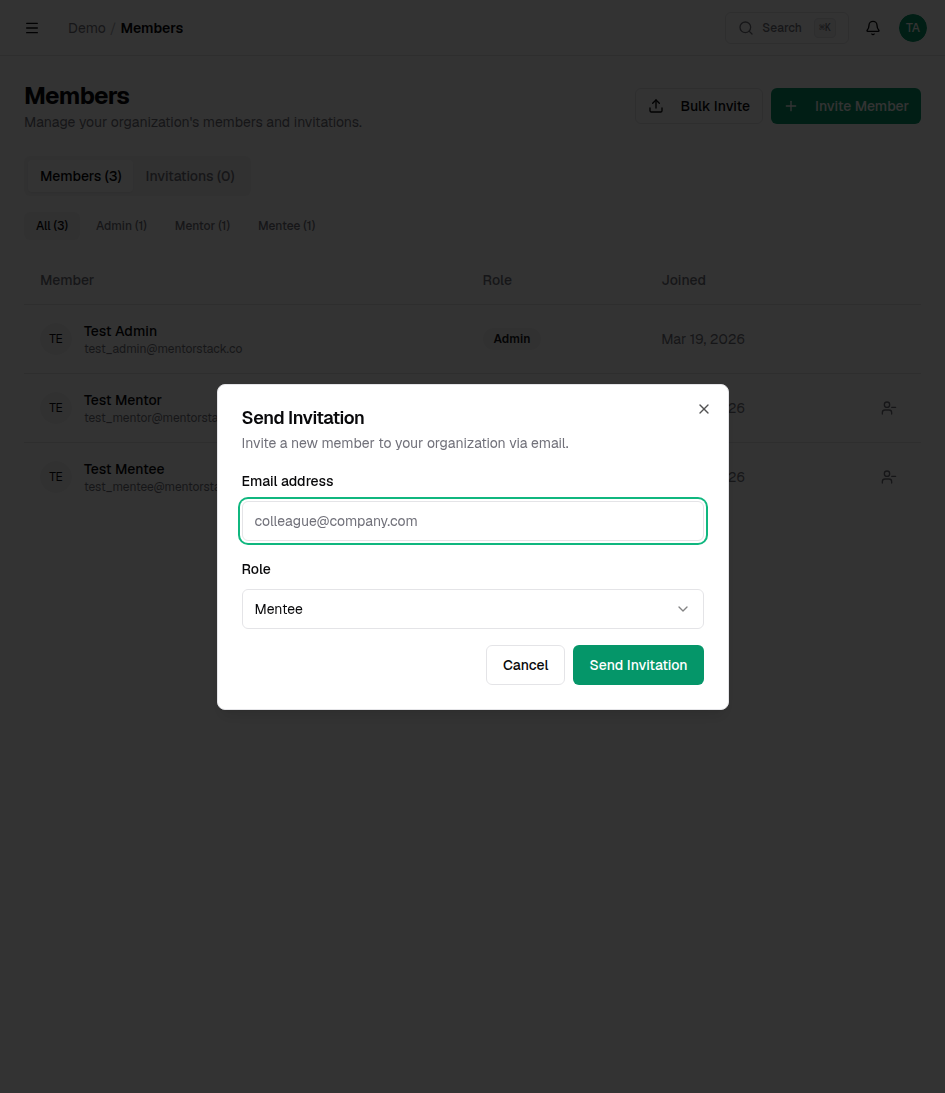Filter members by Admin
Image resolution: width=945 pixels, height=1093 pixels.
coord(121,225)
